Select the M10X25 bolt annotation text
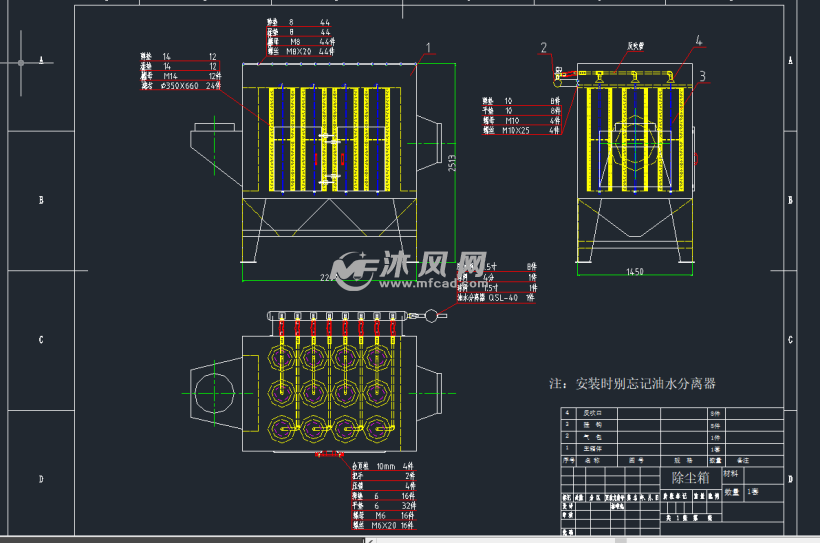The height and width of the screenshot is (543, 820). tap(519, 131)
